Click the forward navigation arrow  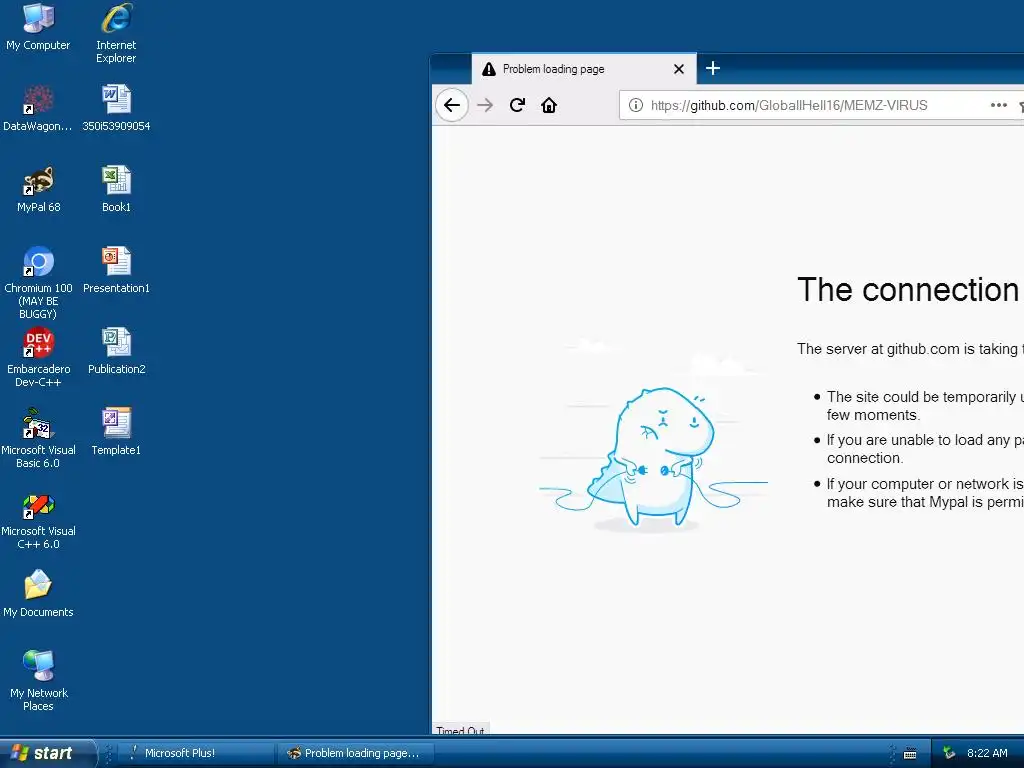(x=485, y=105)
